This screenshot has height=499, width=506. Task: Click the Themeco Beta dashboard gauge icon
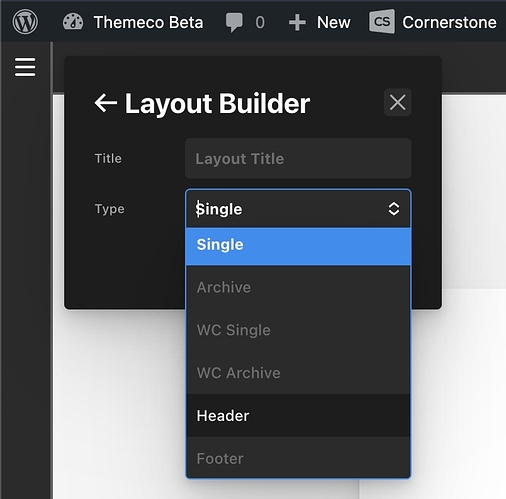(x=73, y=22)
